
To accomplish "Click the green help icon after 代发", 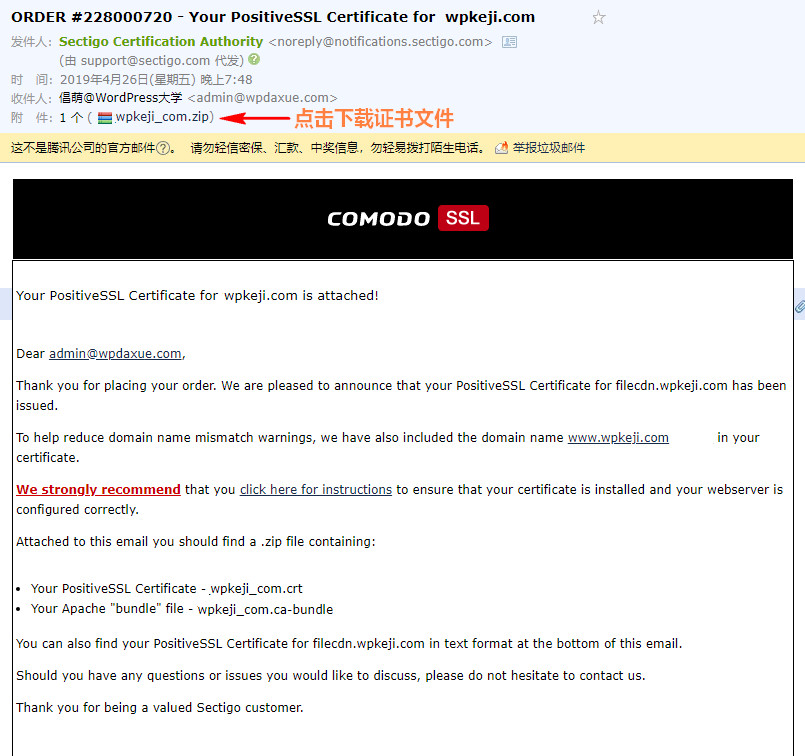I will [254, 60].
